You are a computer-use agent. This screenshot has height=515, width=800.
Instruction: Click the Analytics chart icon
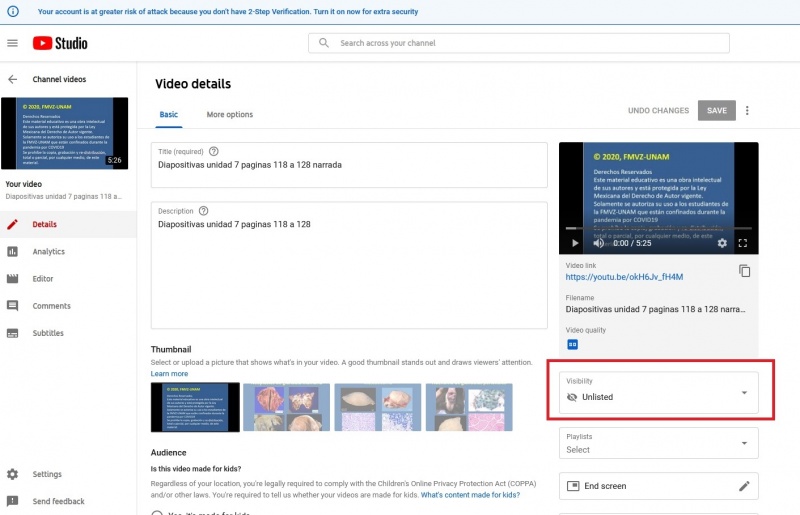[x=12, y=251]
